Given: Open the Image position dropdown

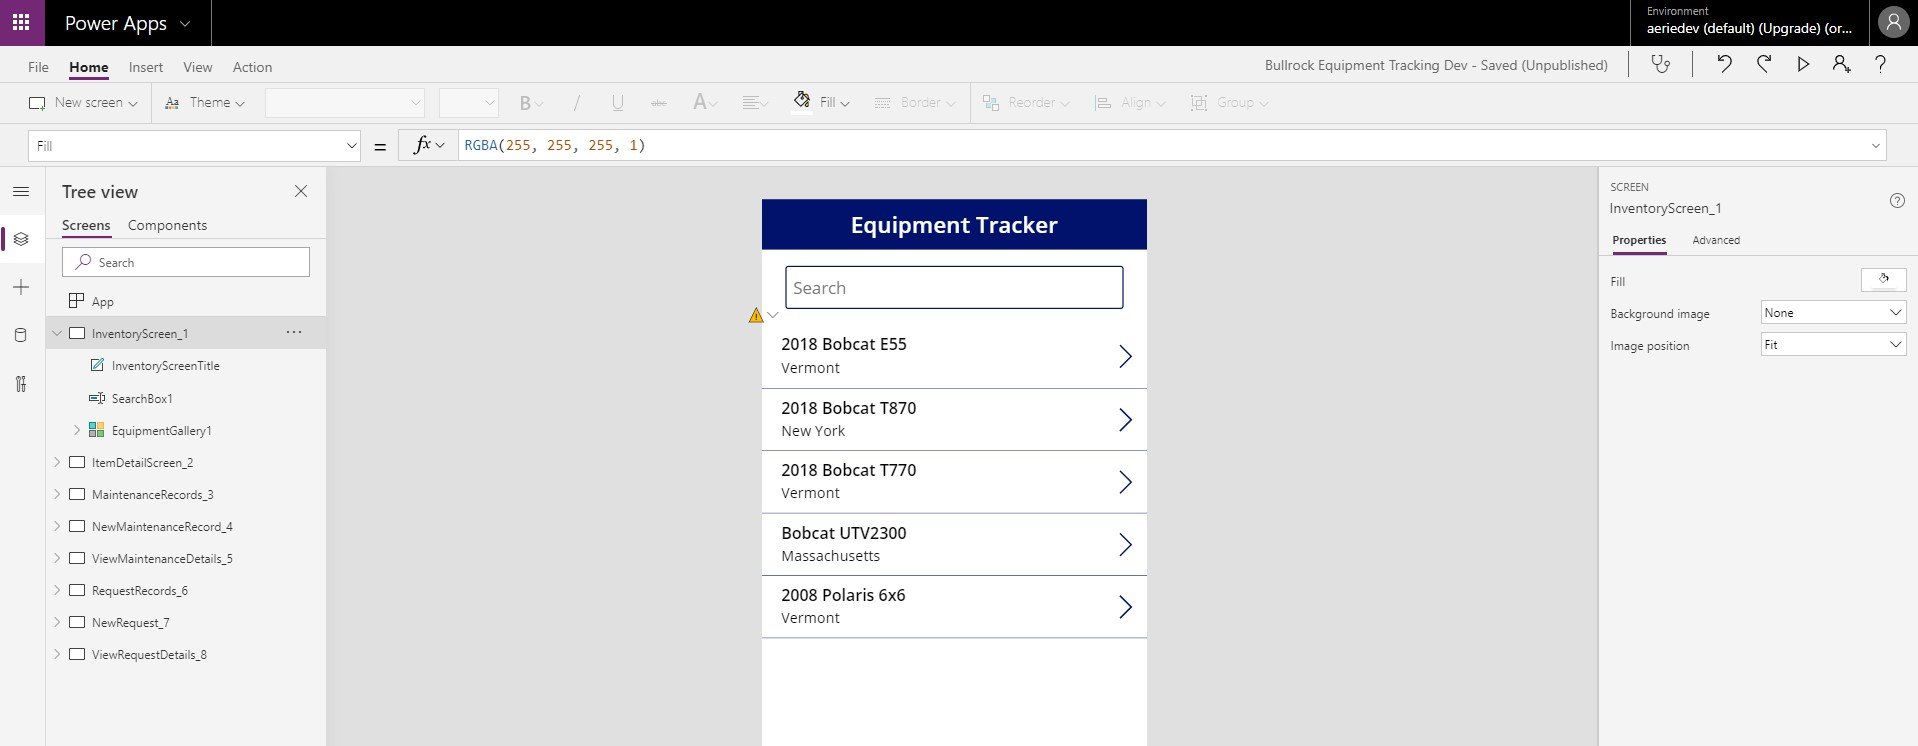Looking at the screenshot, I should (1832, 345).
